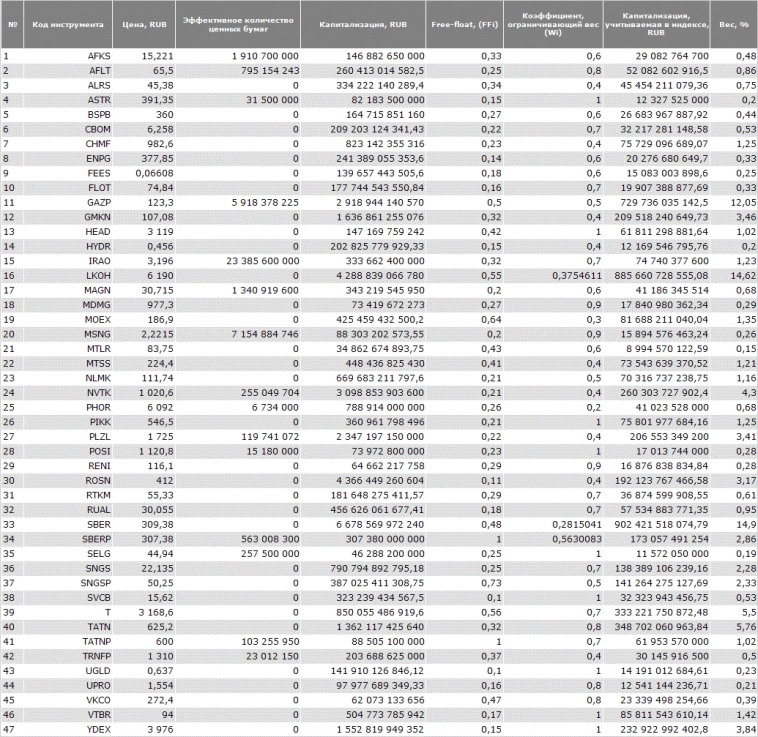The image size is (758, 737).
Task: Click LKOH weight value 14,62
Action: [743, 275]
